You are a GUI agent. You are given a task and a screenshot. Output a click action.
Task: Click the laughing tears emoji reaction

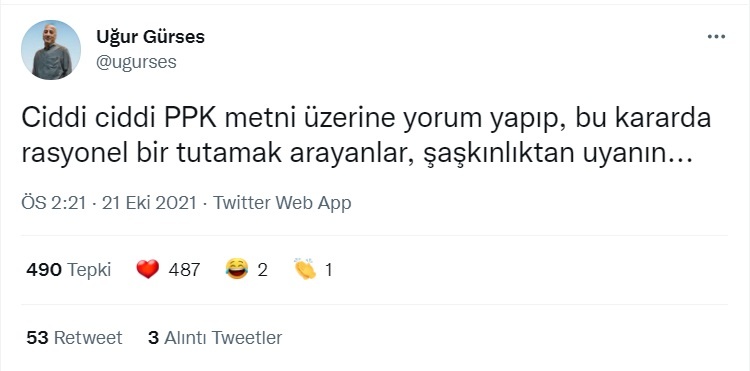[237, 269]
